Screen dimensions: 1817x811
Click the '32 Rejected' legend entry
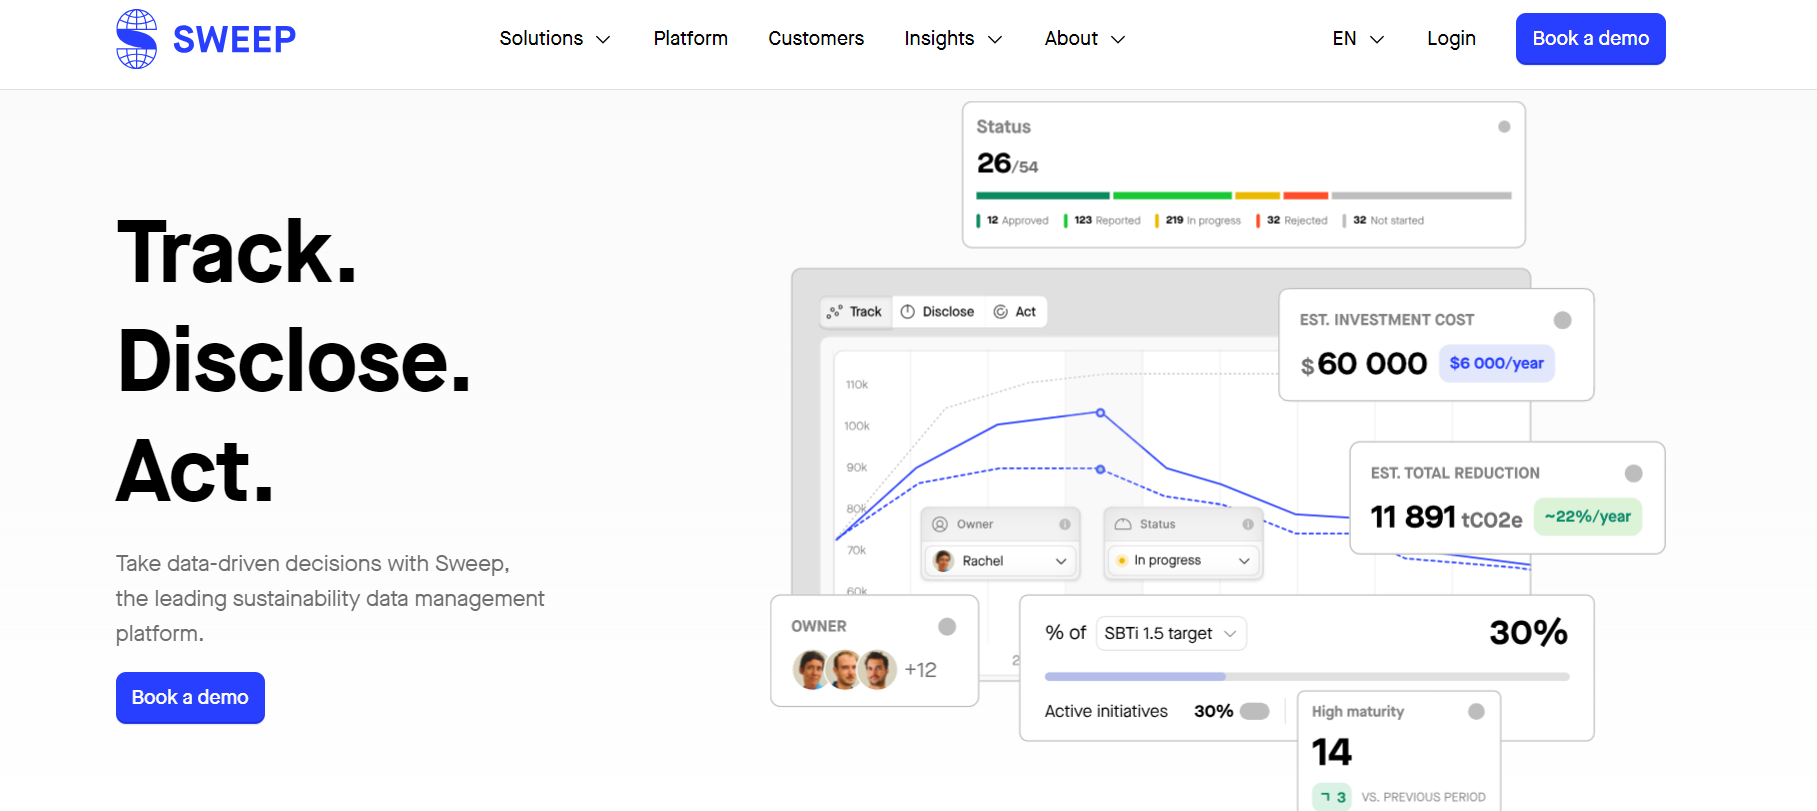pos(1292,221)
